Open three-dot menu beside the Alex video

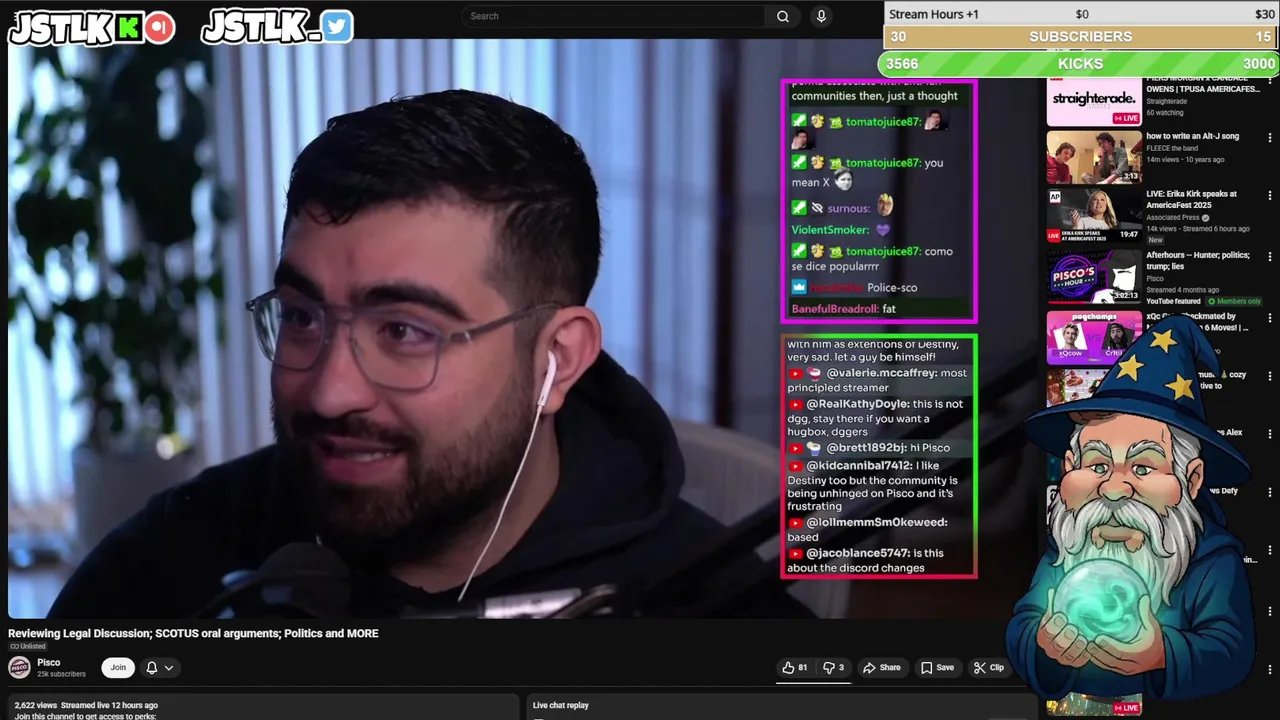(1270, 433)
